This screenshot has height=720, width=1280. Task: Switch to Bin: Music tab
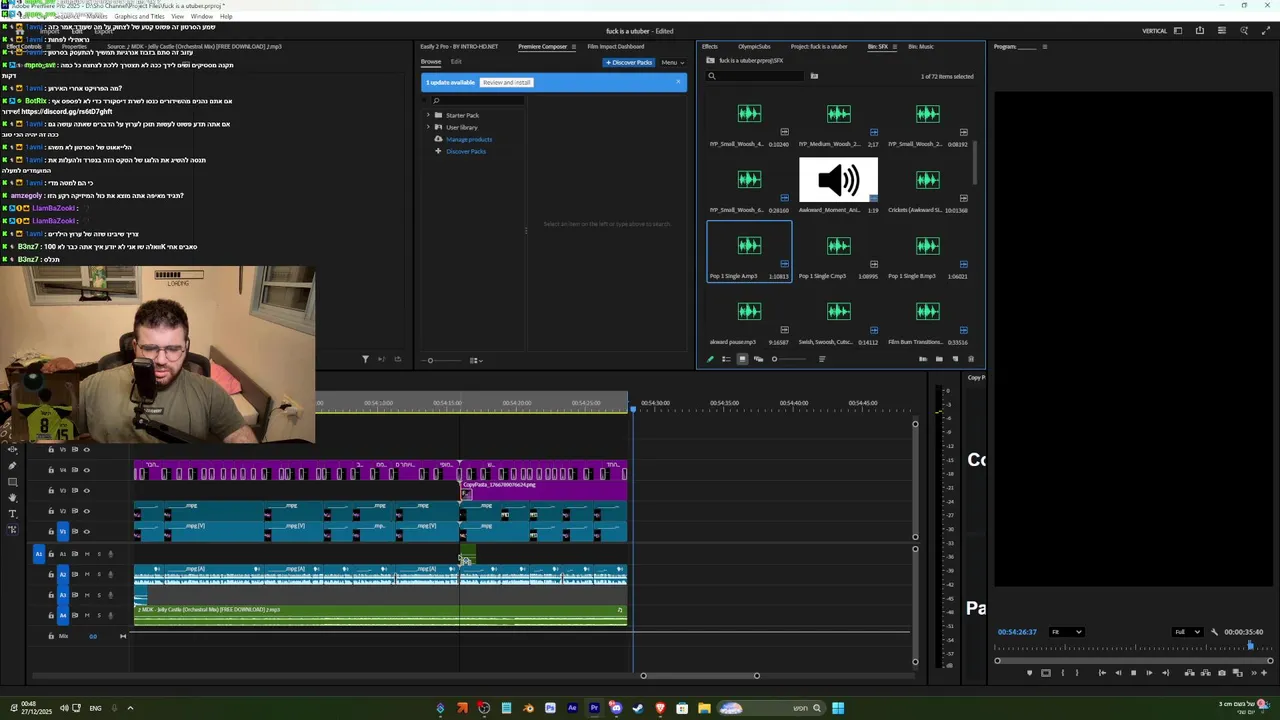click(x=920, y=46)
